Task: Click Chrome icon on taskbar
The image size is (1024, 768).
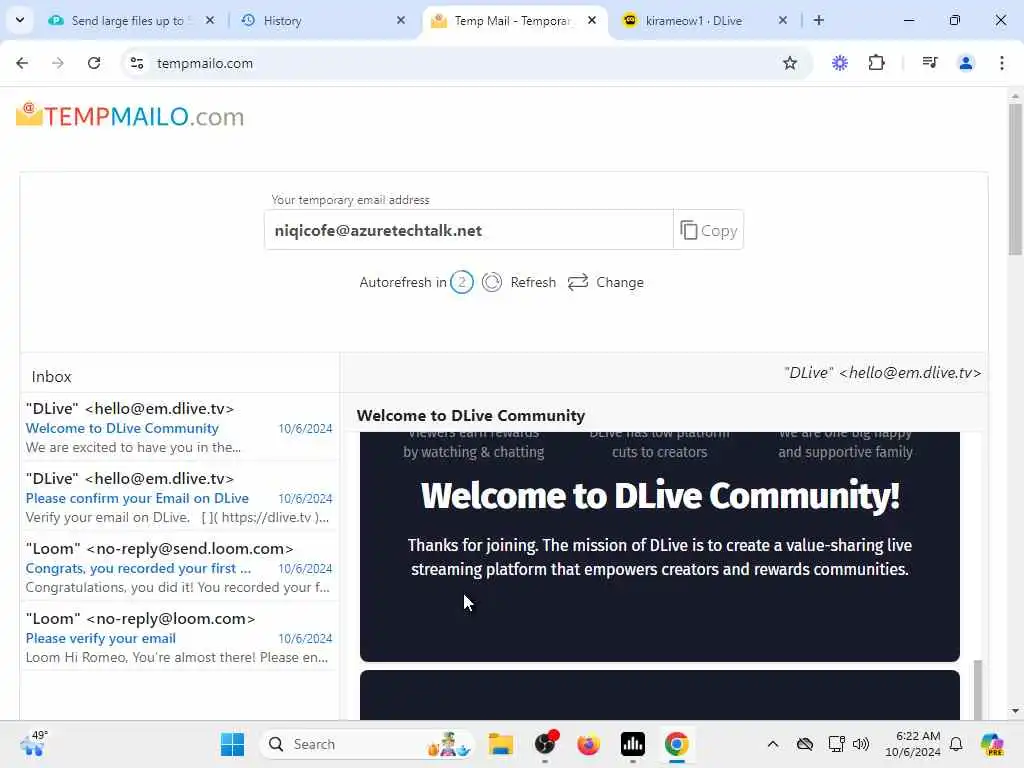Action: [677, 744]
